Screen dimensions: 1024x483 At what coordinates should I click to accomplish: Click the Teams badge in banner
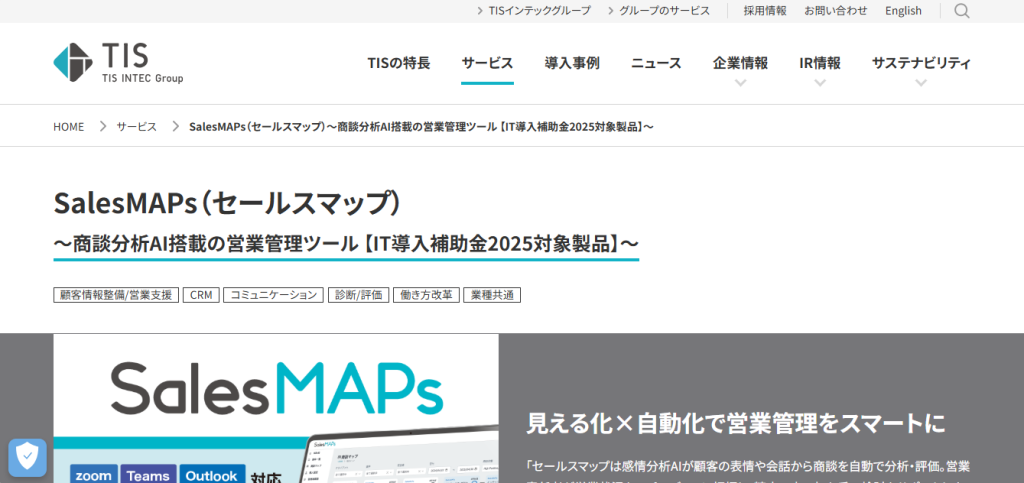click(x=148, y=475)
